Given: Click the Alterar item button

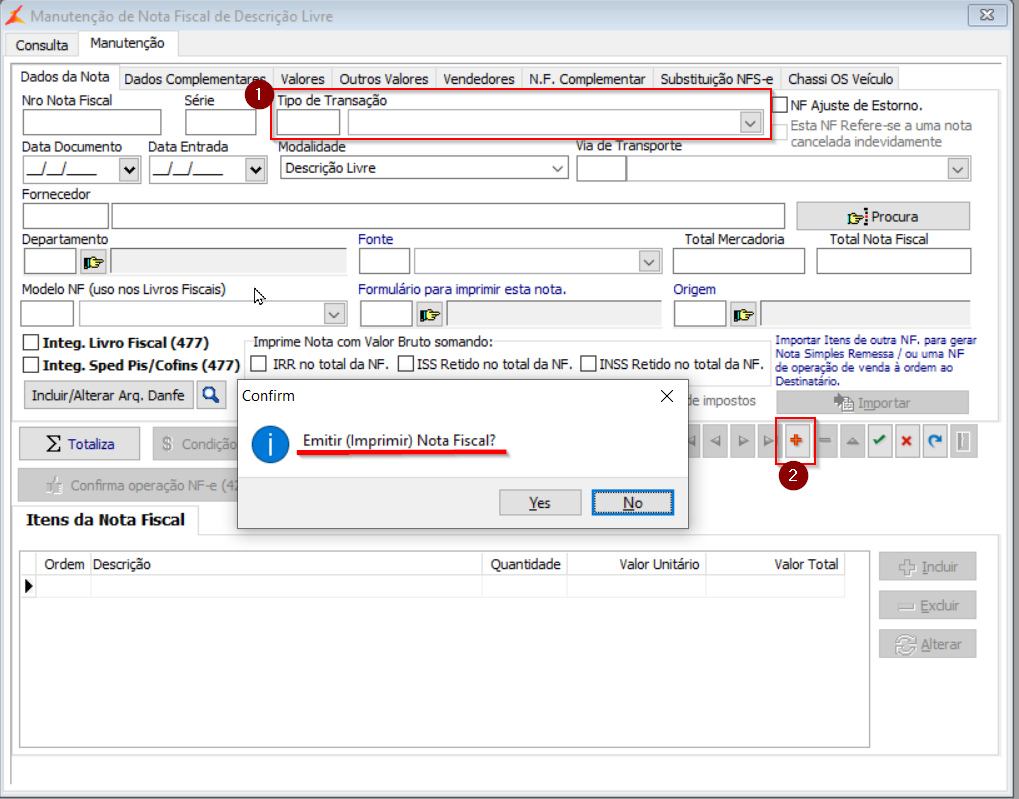Looking at the screenshot, I should click(x=927, y=644).
